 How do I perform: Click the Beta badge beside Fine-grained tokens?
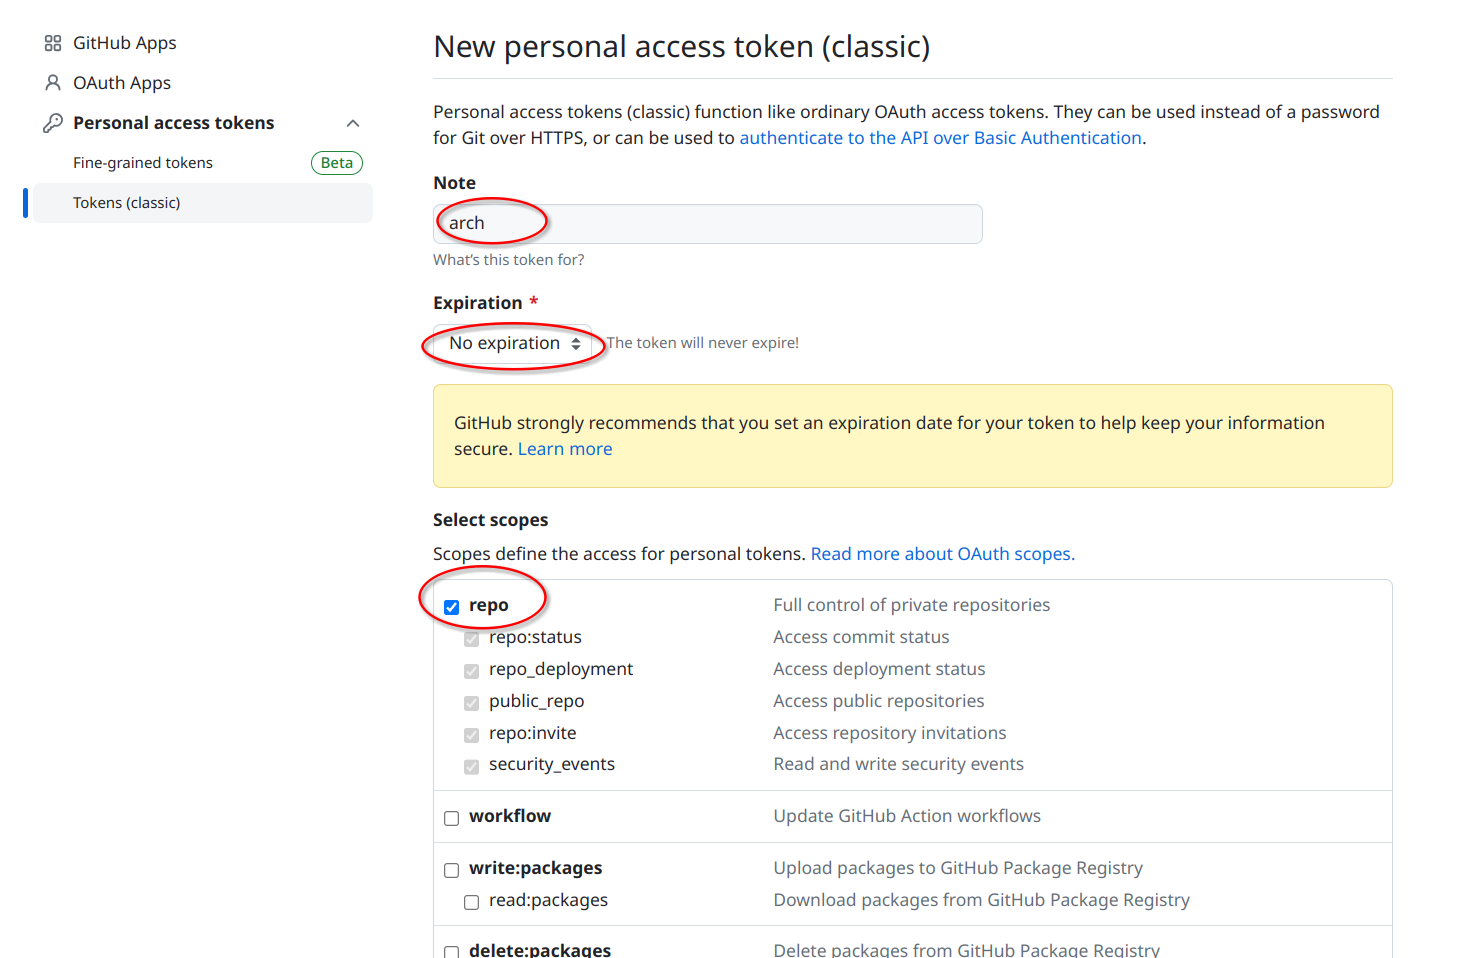pyautogui.click(x=337, y=163)
